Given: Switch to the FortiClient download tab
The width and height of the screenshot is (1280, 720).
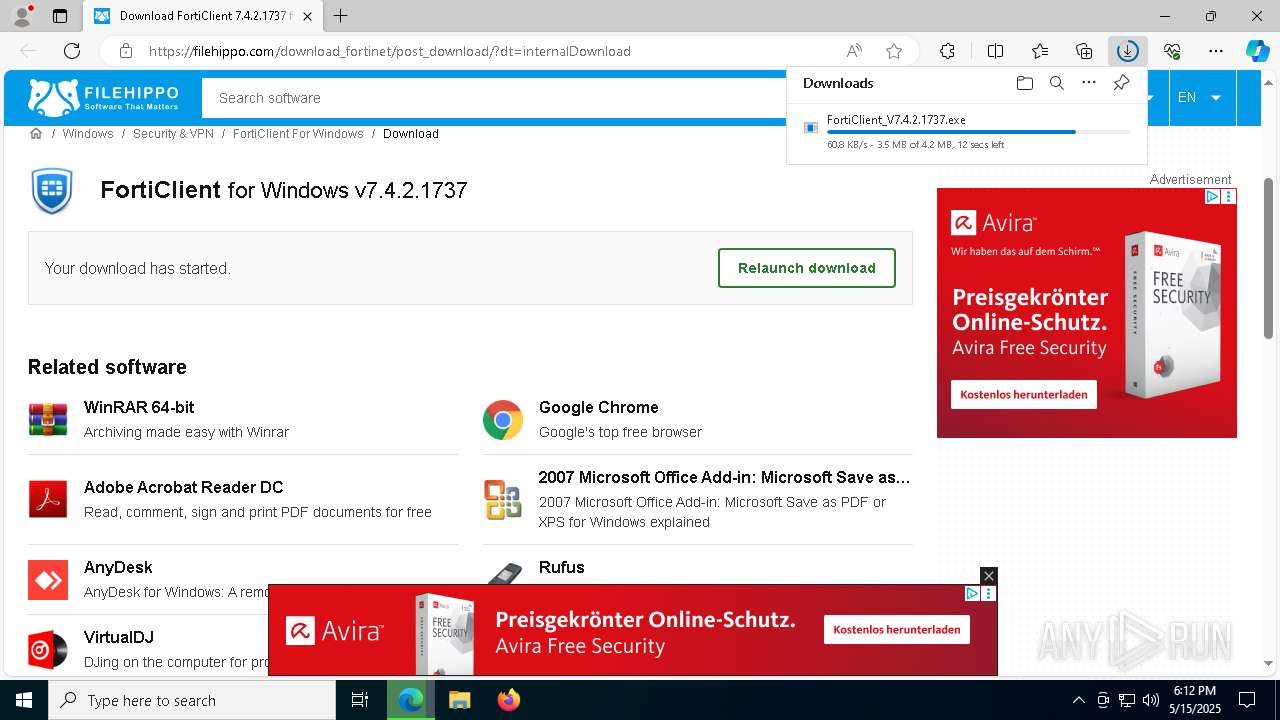Looking at the screenshot, I should 203,16.
